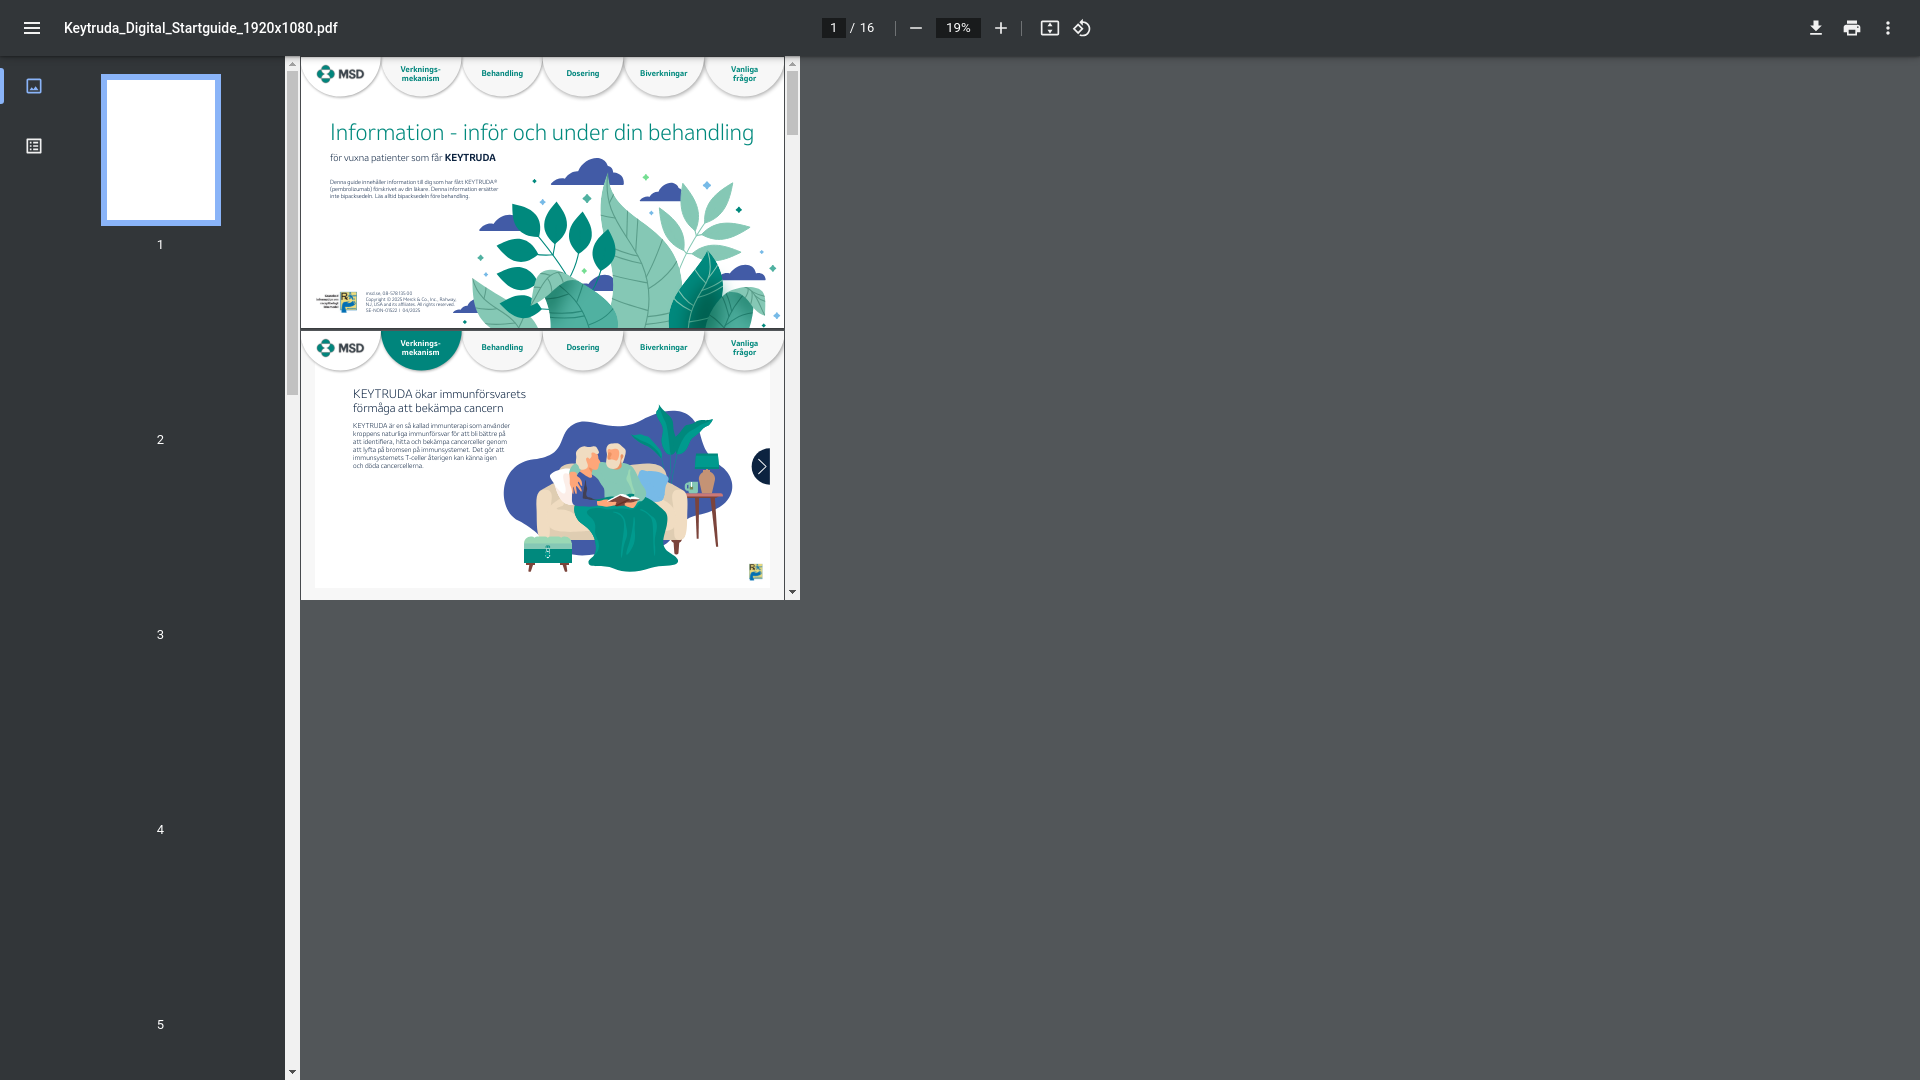Click the heading Information - inför och under din behandling

tap(542, 133)
